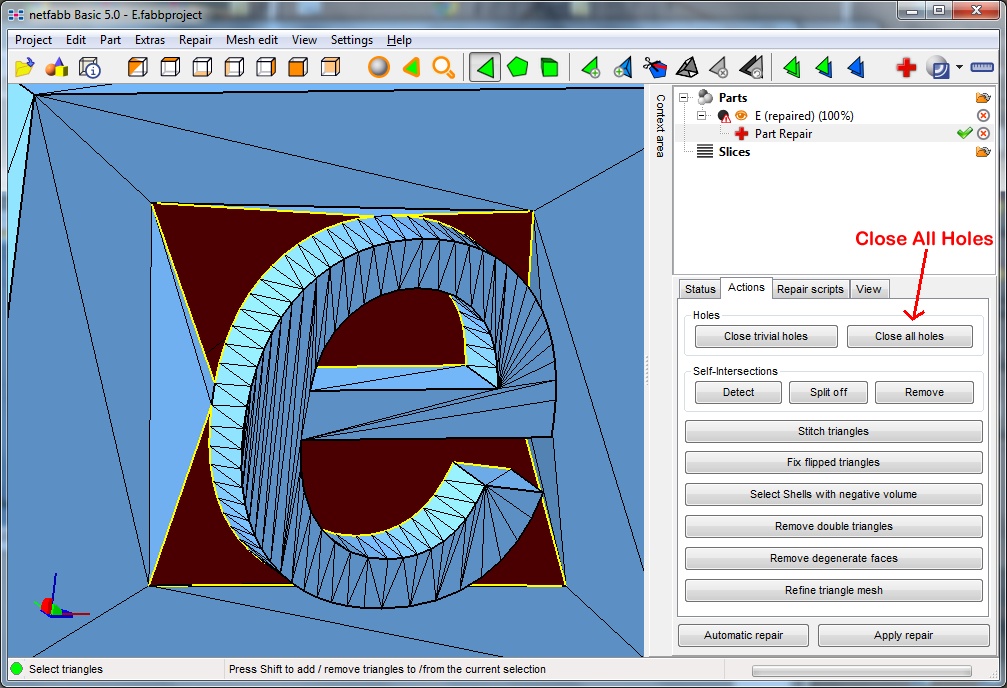Click the first green double-triangle icon
The image size is (1007, 688).
click(x=792, y=67)
